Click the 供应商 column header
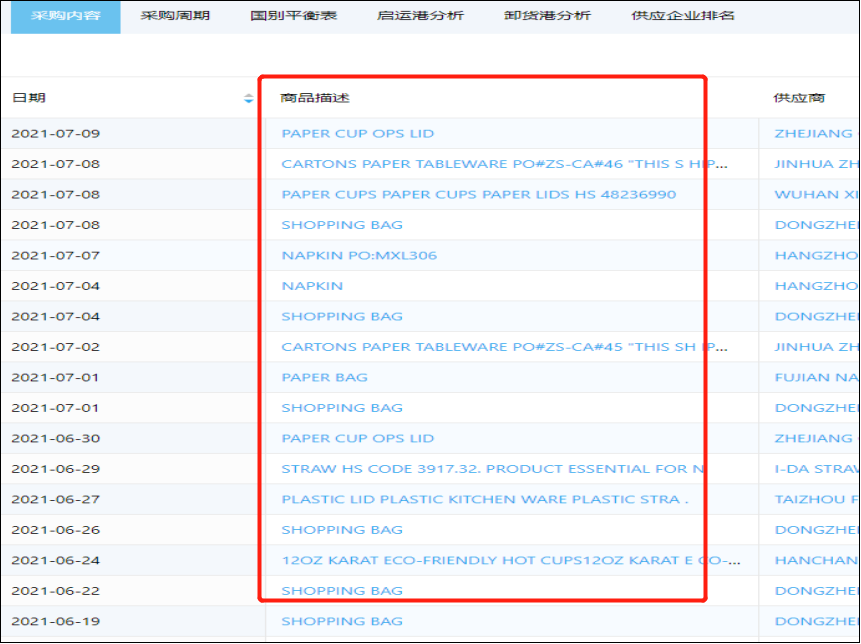 click(x=799, y=98)
